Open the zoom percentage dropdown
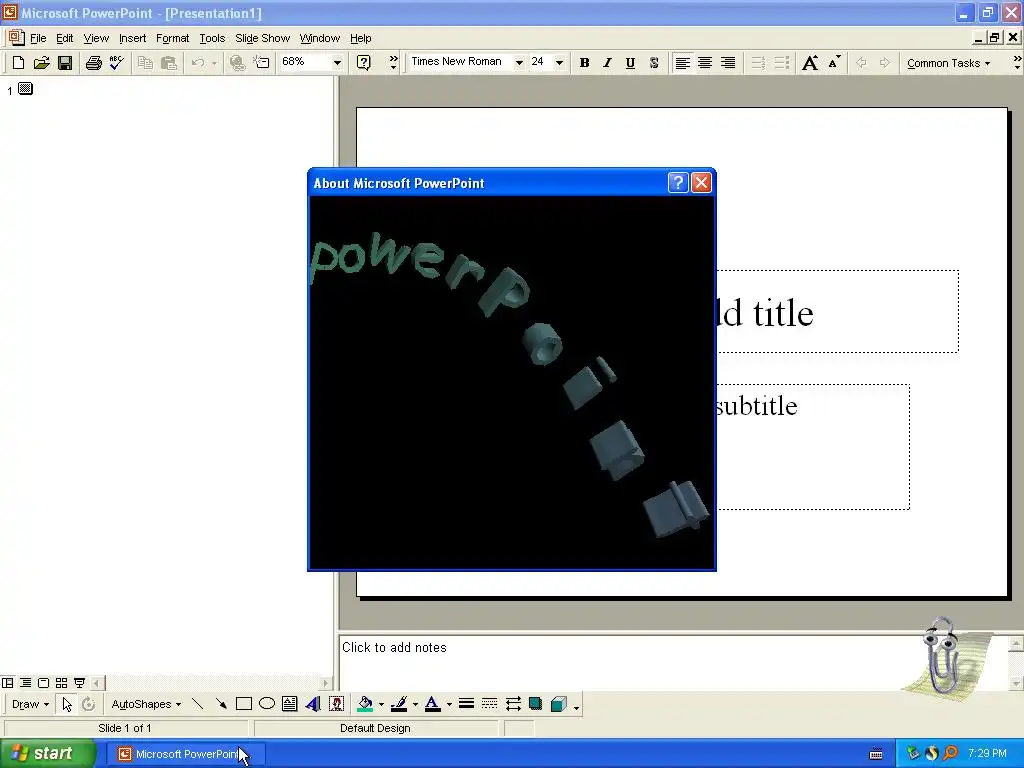 pyautogui.click(x=337, y=63)
